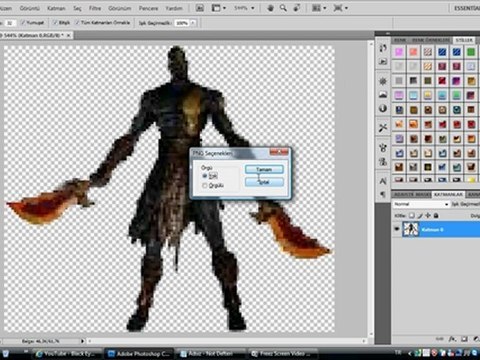Image resolution: width=480 pixels, height=360 pixels.
Task: Open the Paragraph panel dock icon
Action: click(383, 194)
